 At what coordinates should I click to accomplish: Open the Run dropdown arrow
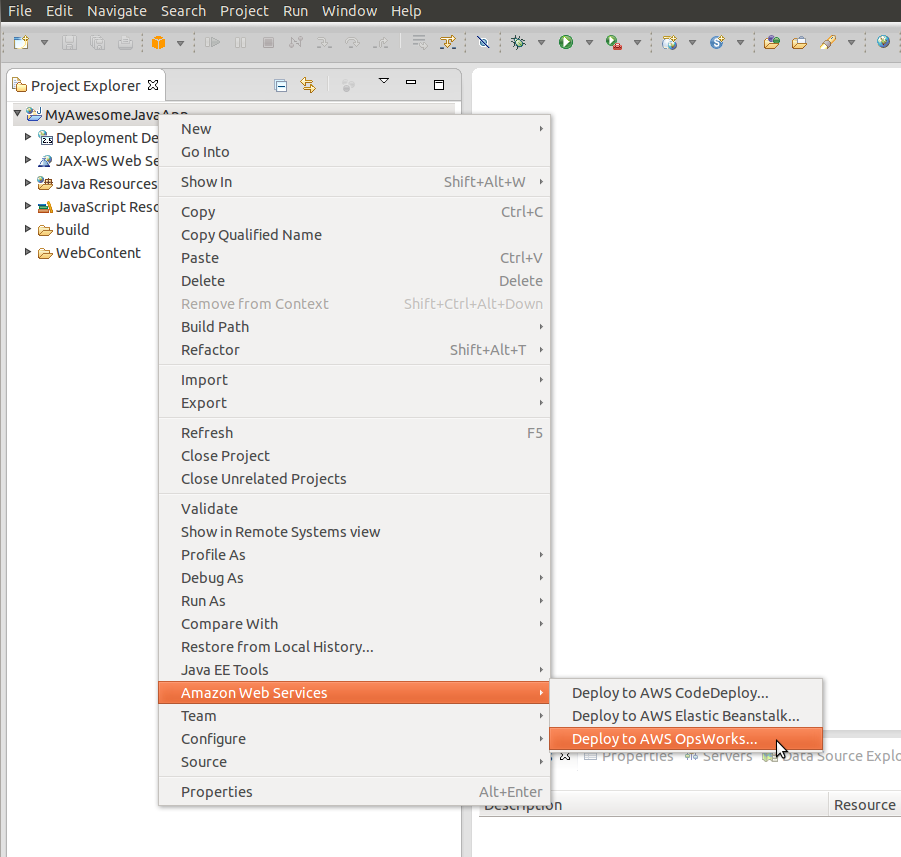(589, 43)
